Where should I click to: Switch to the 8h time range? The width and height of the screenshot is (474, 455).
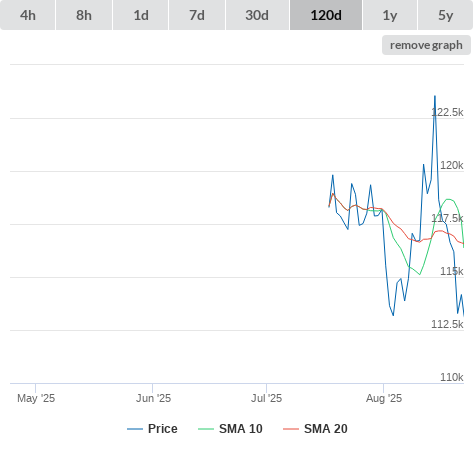pyautogui.click(x=84, y=15)
